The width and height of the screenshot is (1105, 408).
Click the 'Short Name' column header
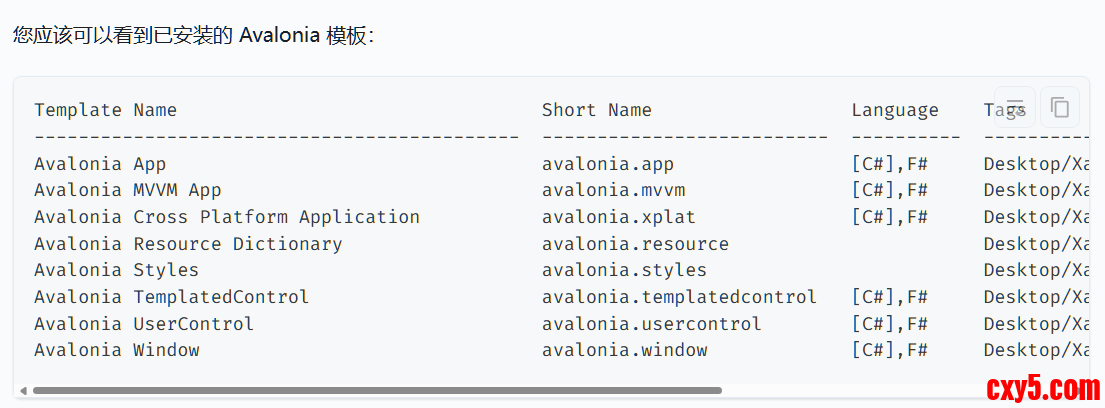pyautogui.click(x=596, y=110)
